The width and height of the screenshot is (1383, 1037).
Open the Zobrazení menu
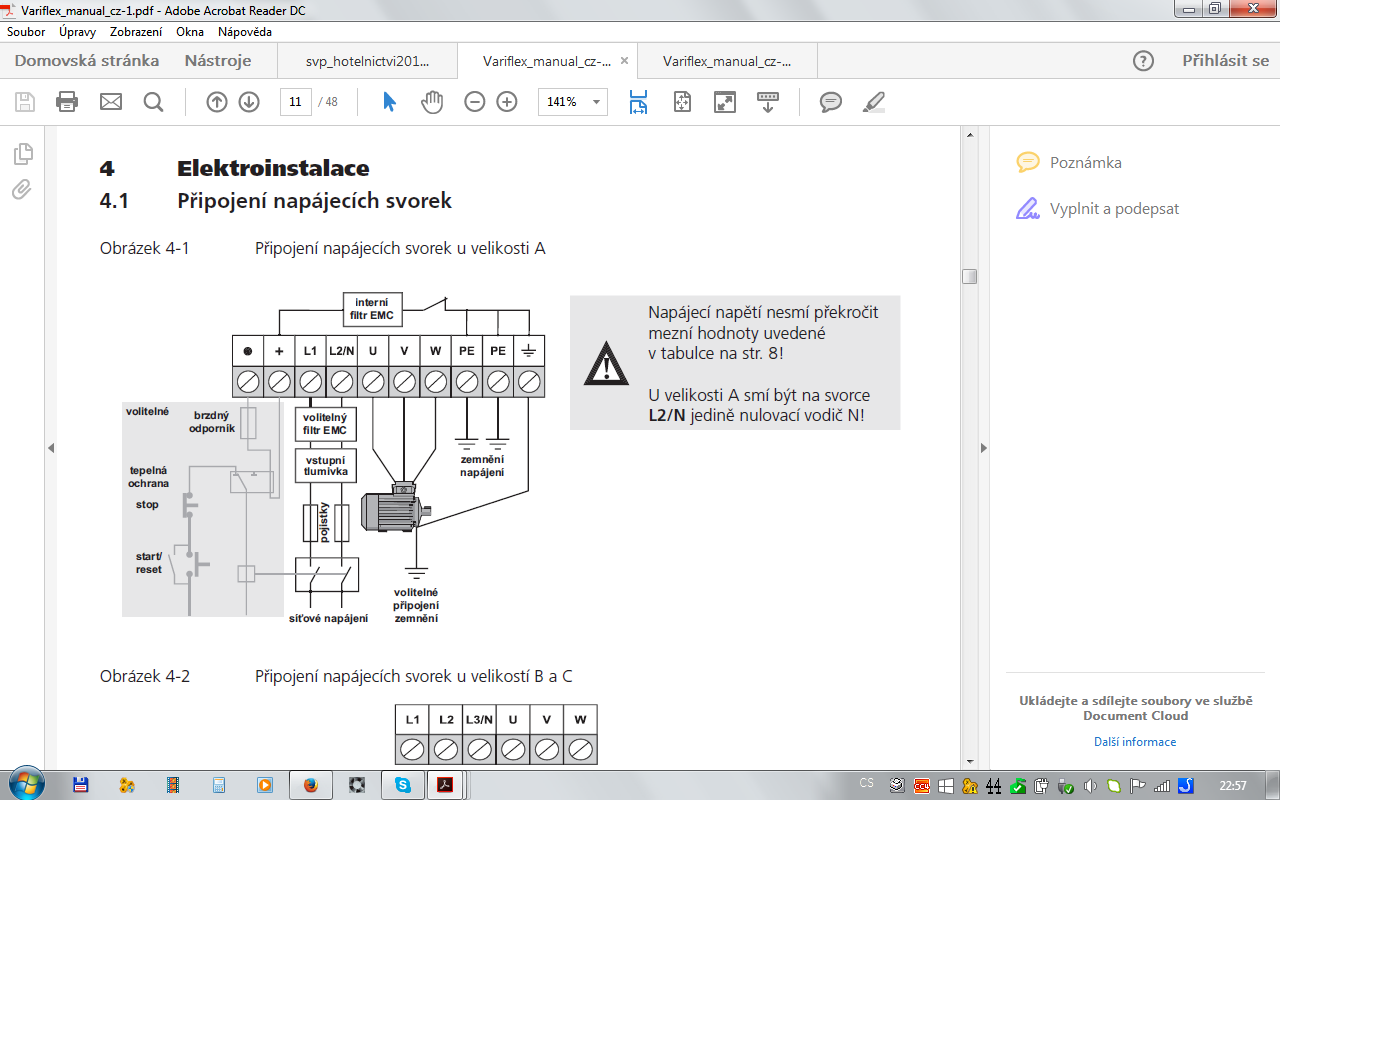click(136, 32)
